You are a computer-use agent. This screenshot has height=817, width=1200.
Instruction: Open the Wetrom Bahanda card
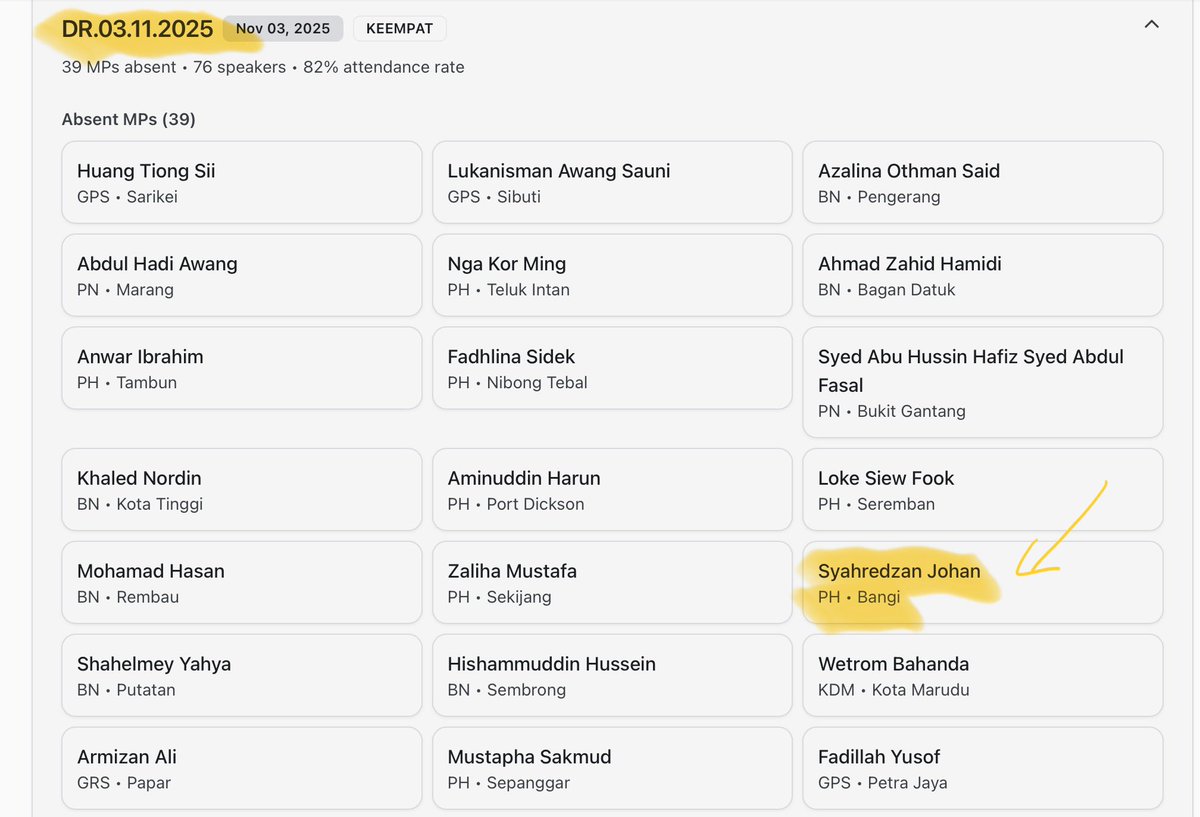(983, 675)
